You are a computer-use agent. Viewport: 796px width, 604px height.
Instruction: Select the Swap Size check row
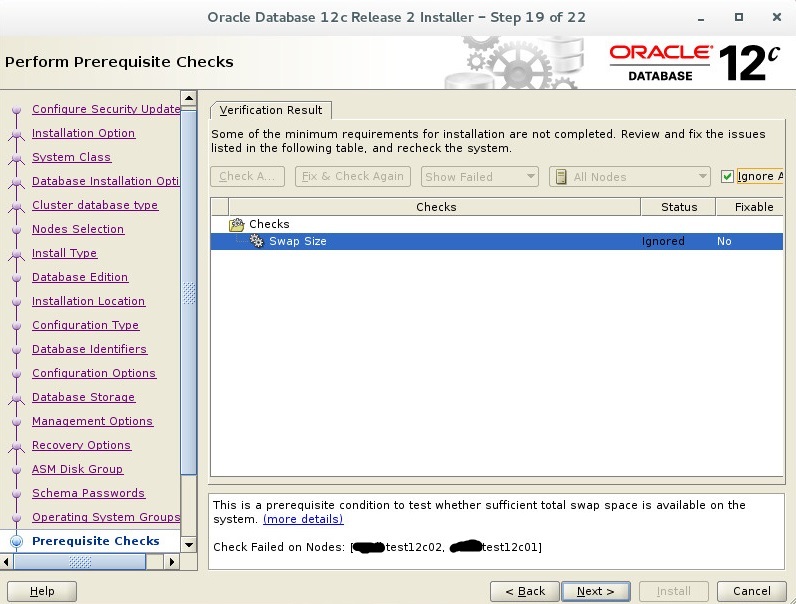pos(496,241)
